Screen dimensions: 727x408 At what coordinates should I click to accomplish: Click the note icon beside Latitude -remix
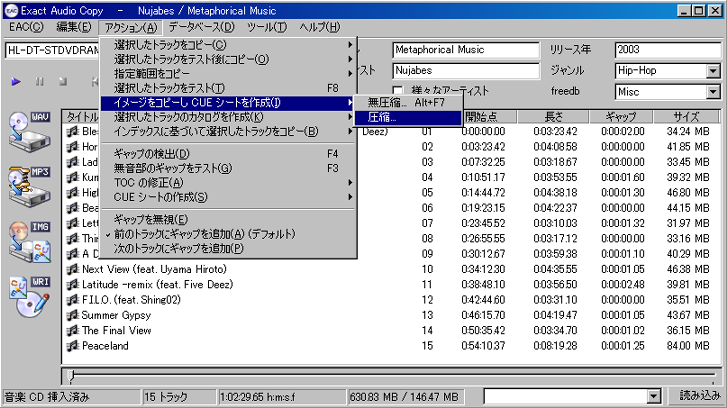(x=72, y=285)
